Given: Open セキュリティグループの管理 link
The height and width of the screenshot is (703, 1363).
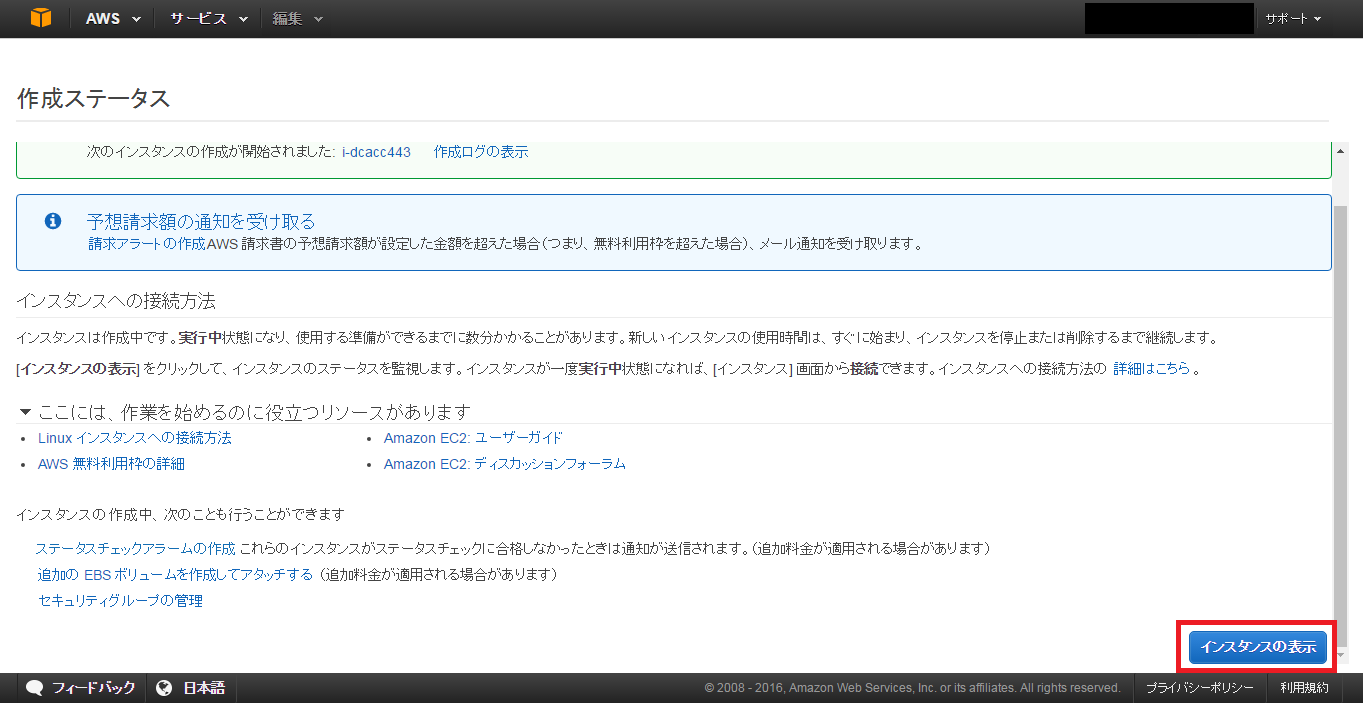Looking at the screenshot, I should pos(120,601).
